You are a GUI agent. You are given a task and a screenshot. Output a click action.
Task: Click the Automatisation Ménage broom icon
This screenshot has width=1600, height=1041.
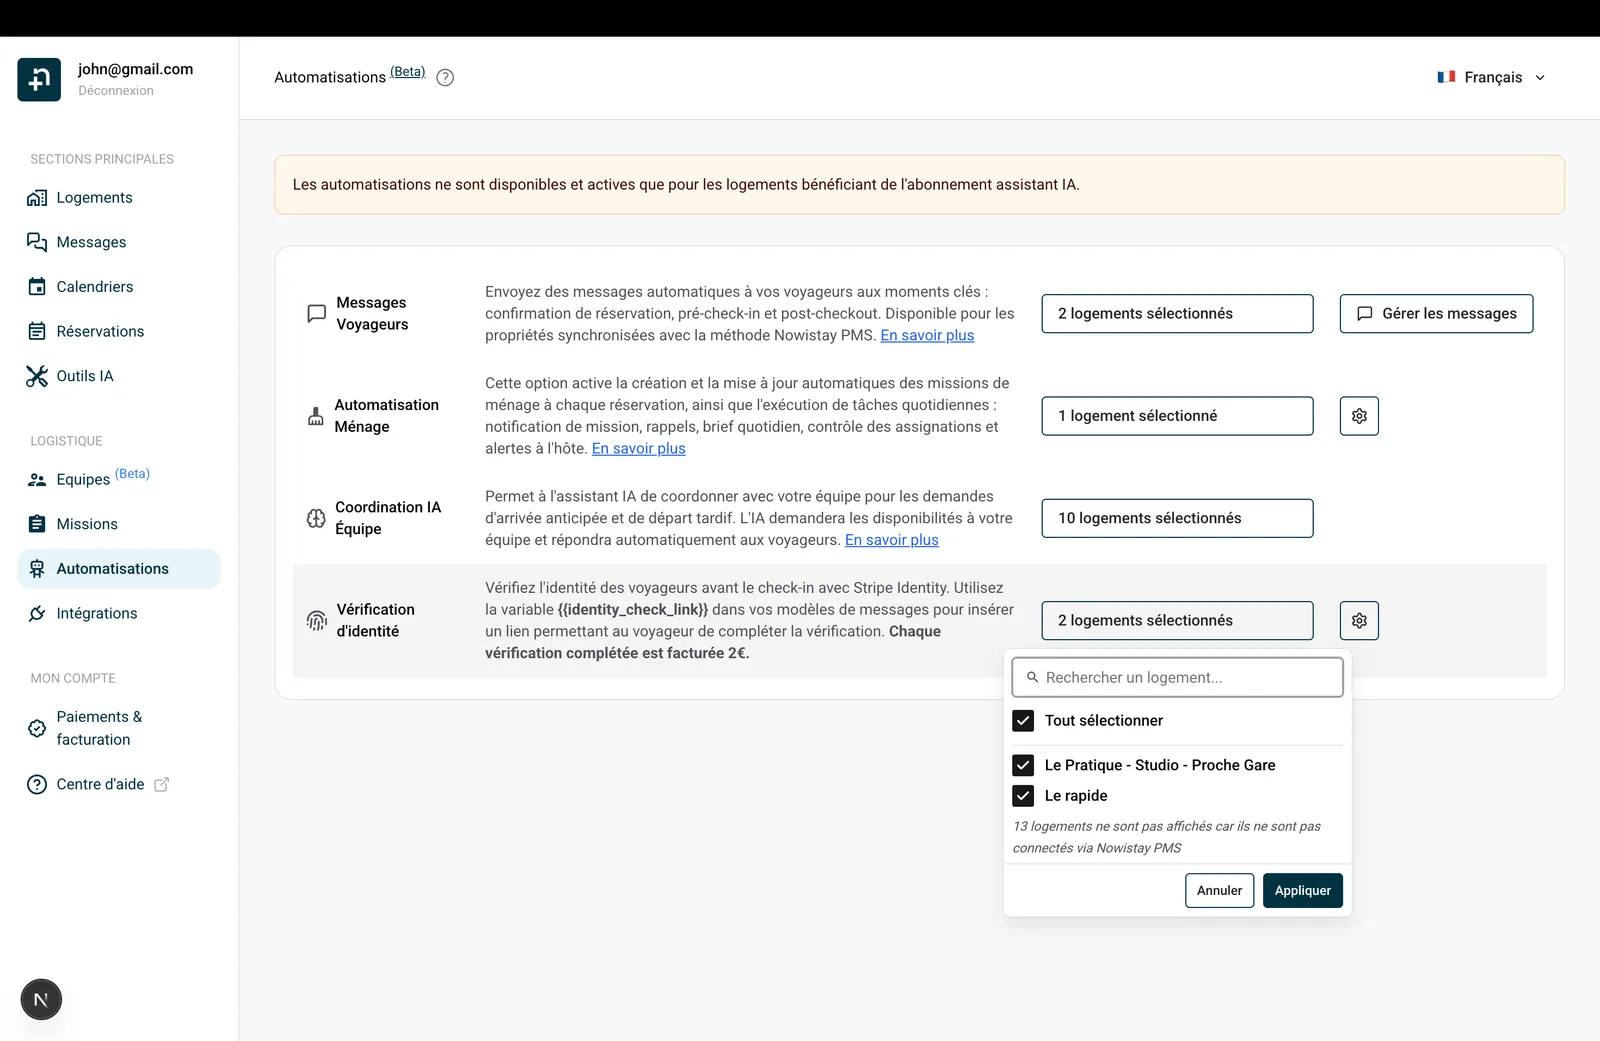tap(316, 416)
